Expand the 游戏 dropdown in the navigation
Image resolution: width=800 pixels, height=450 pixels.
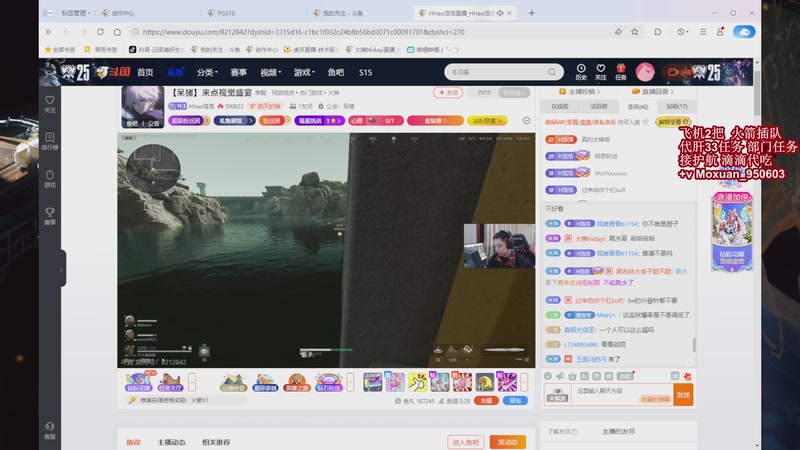tap(304, 72)
